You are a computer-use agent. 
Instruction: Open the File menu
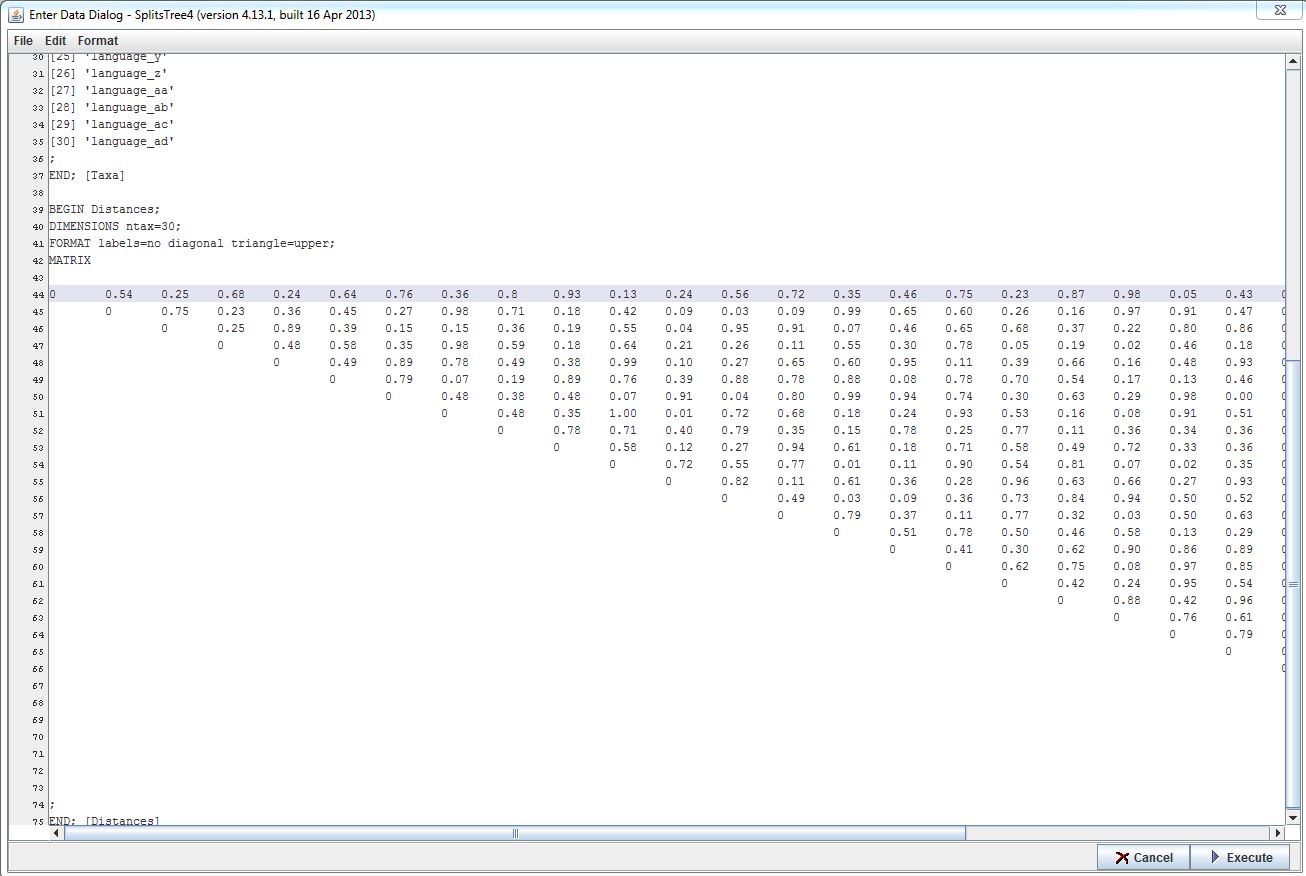coord(23,41)
